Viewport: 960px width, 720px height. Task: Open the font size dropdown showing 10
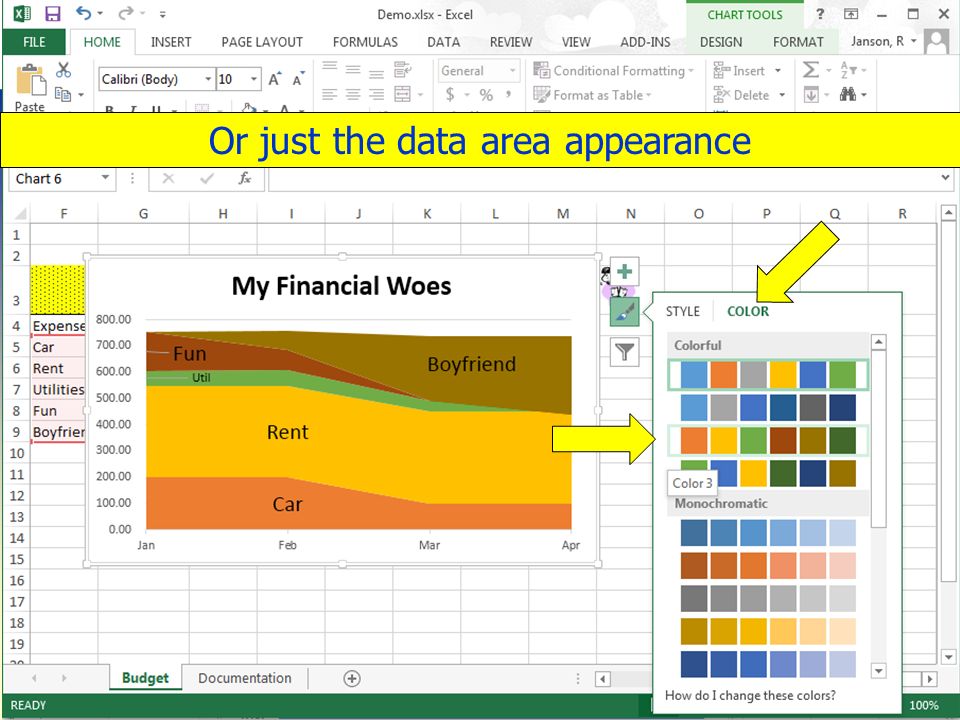[x=253, y=79]
